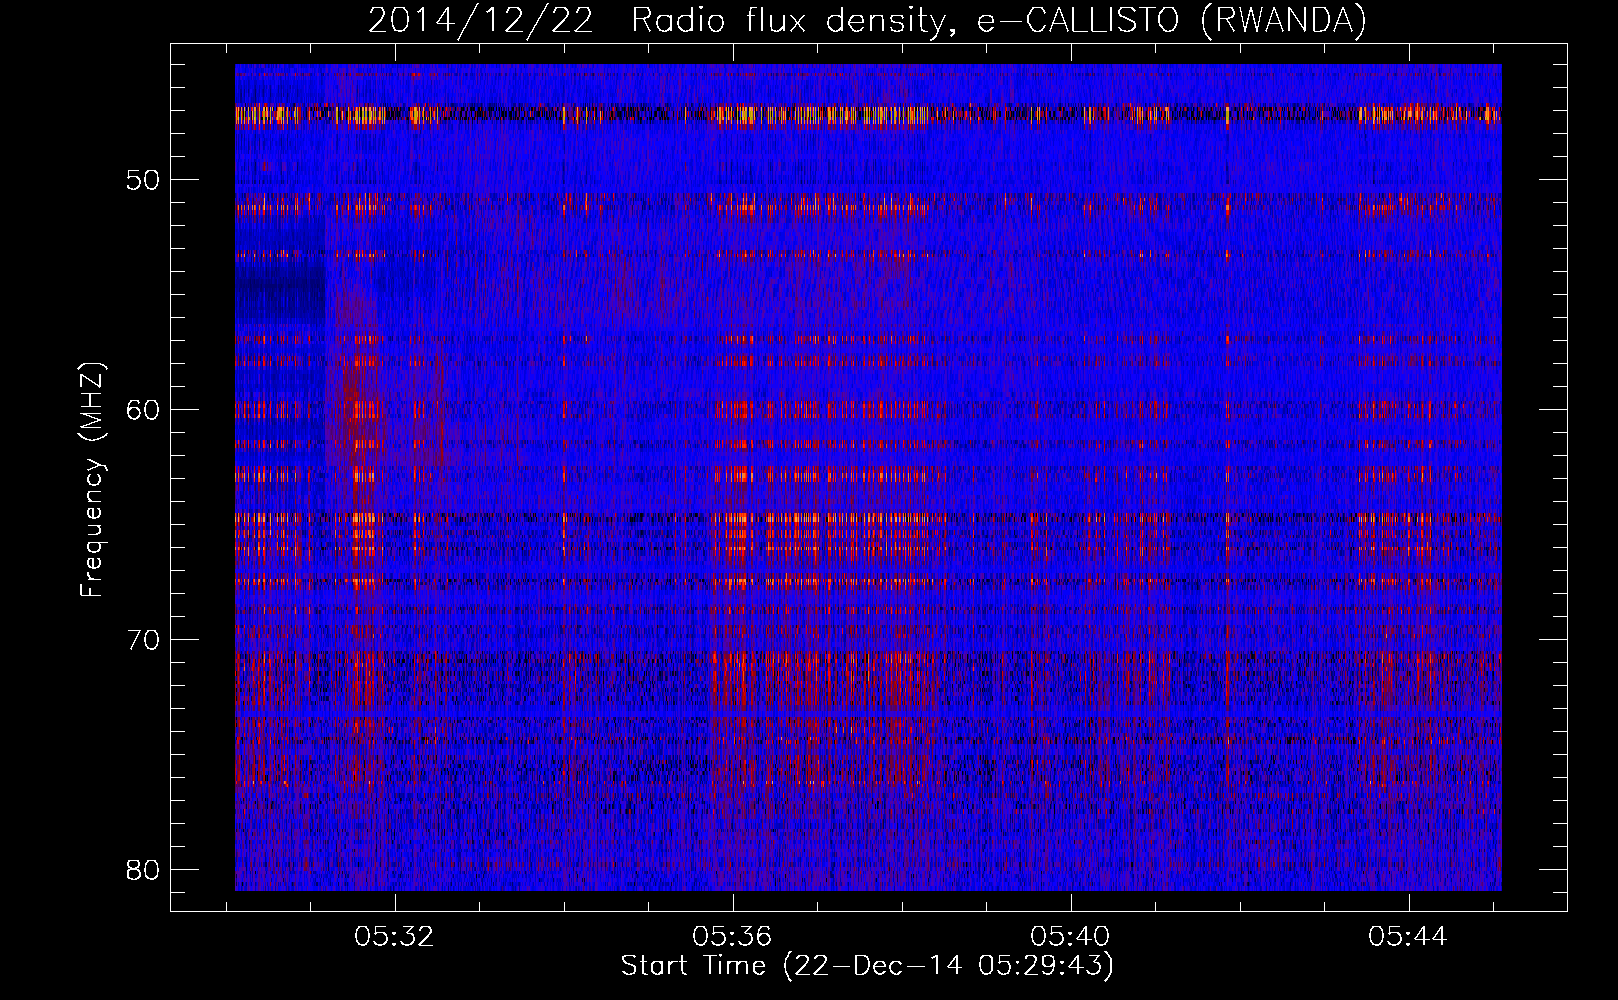Viewport: 1618px width, 1000px height.
Task: Select the 70 MHz tick label
Action: (143, 640)
